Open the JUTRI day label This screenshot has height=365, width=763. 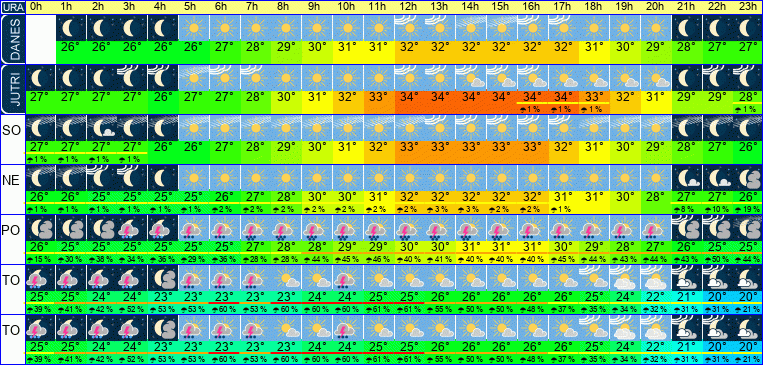12,90
